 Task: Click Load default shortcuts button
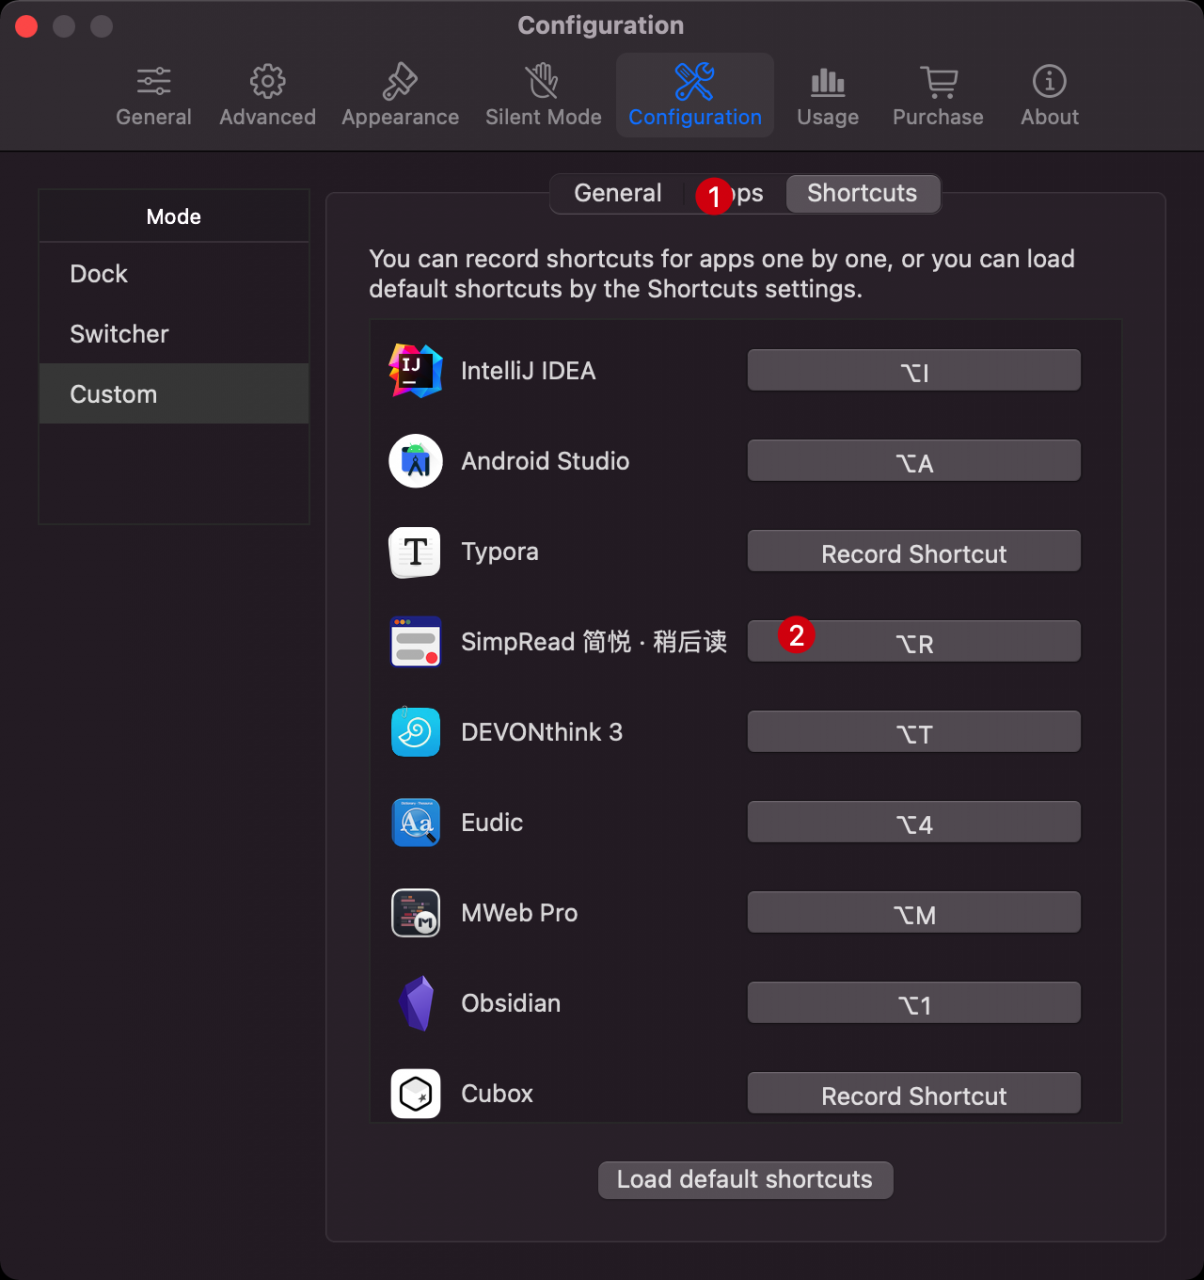[x=745, y=1180]
